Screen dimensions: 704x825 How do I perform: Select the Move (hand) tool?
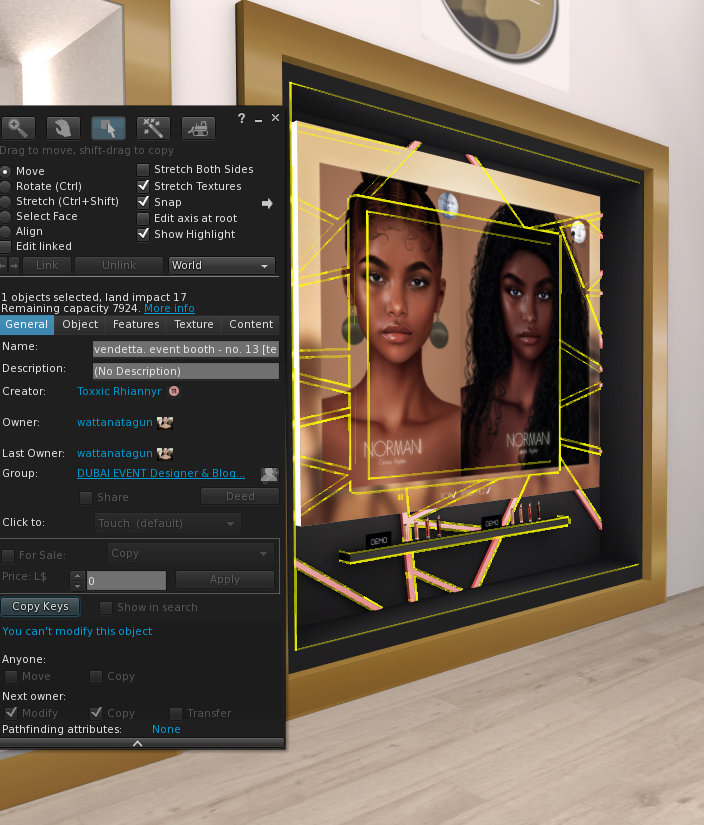coord(63,128)
